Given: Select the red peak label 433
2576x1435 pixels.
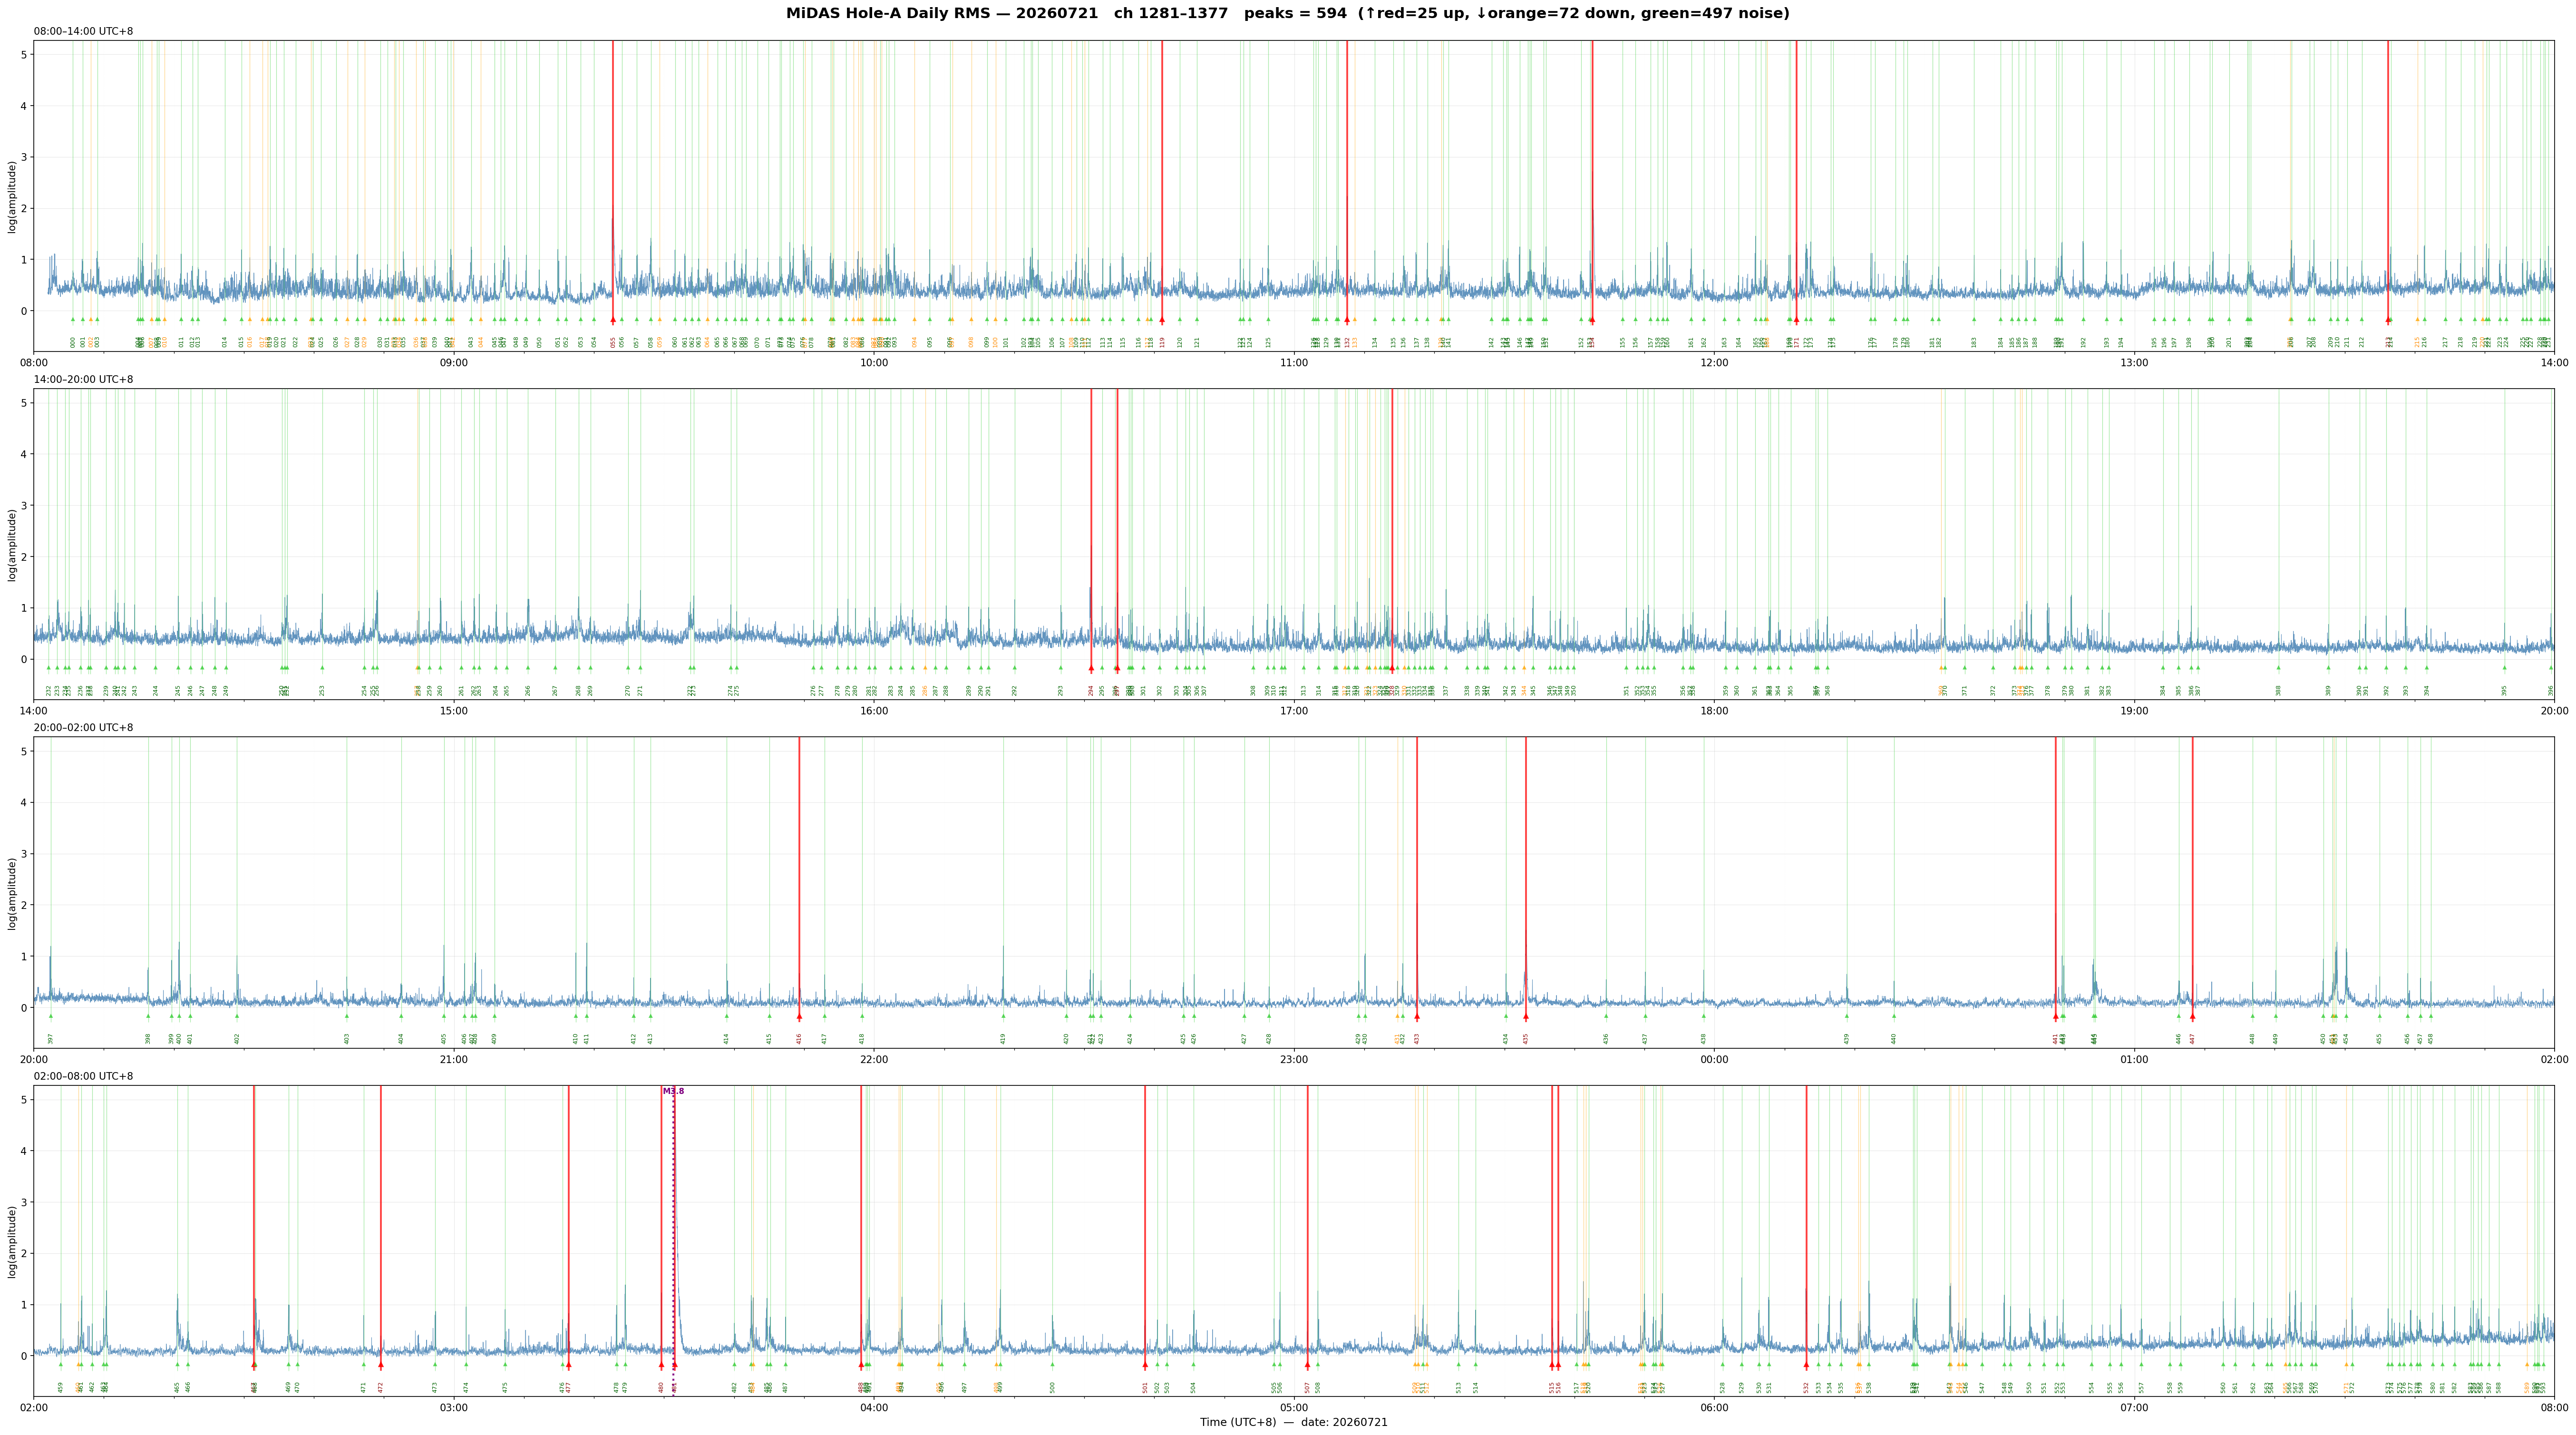Looking at the screenshot, I should [x=1416, y=1039].
